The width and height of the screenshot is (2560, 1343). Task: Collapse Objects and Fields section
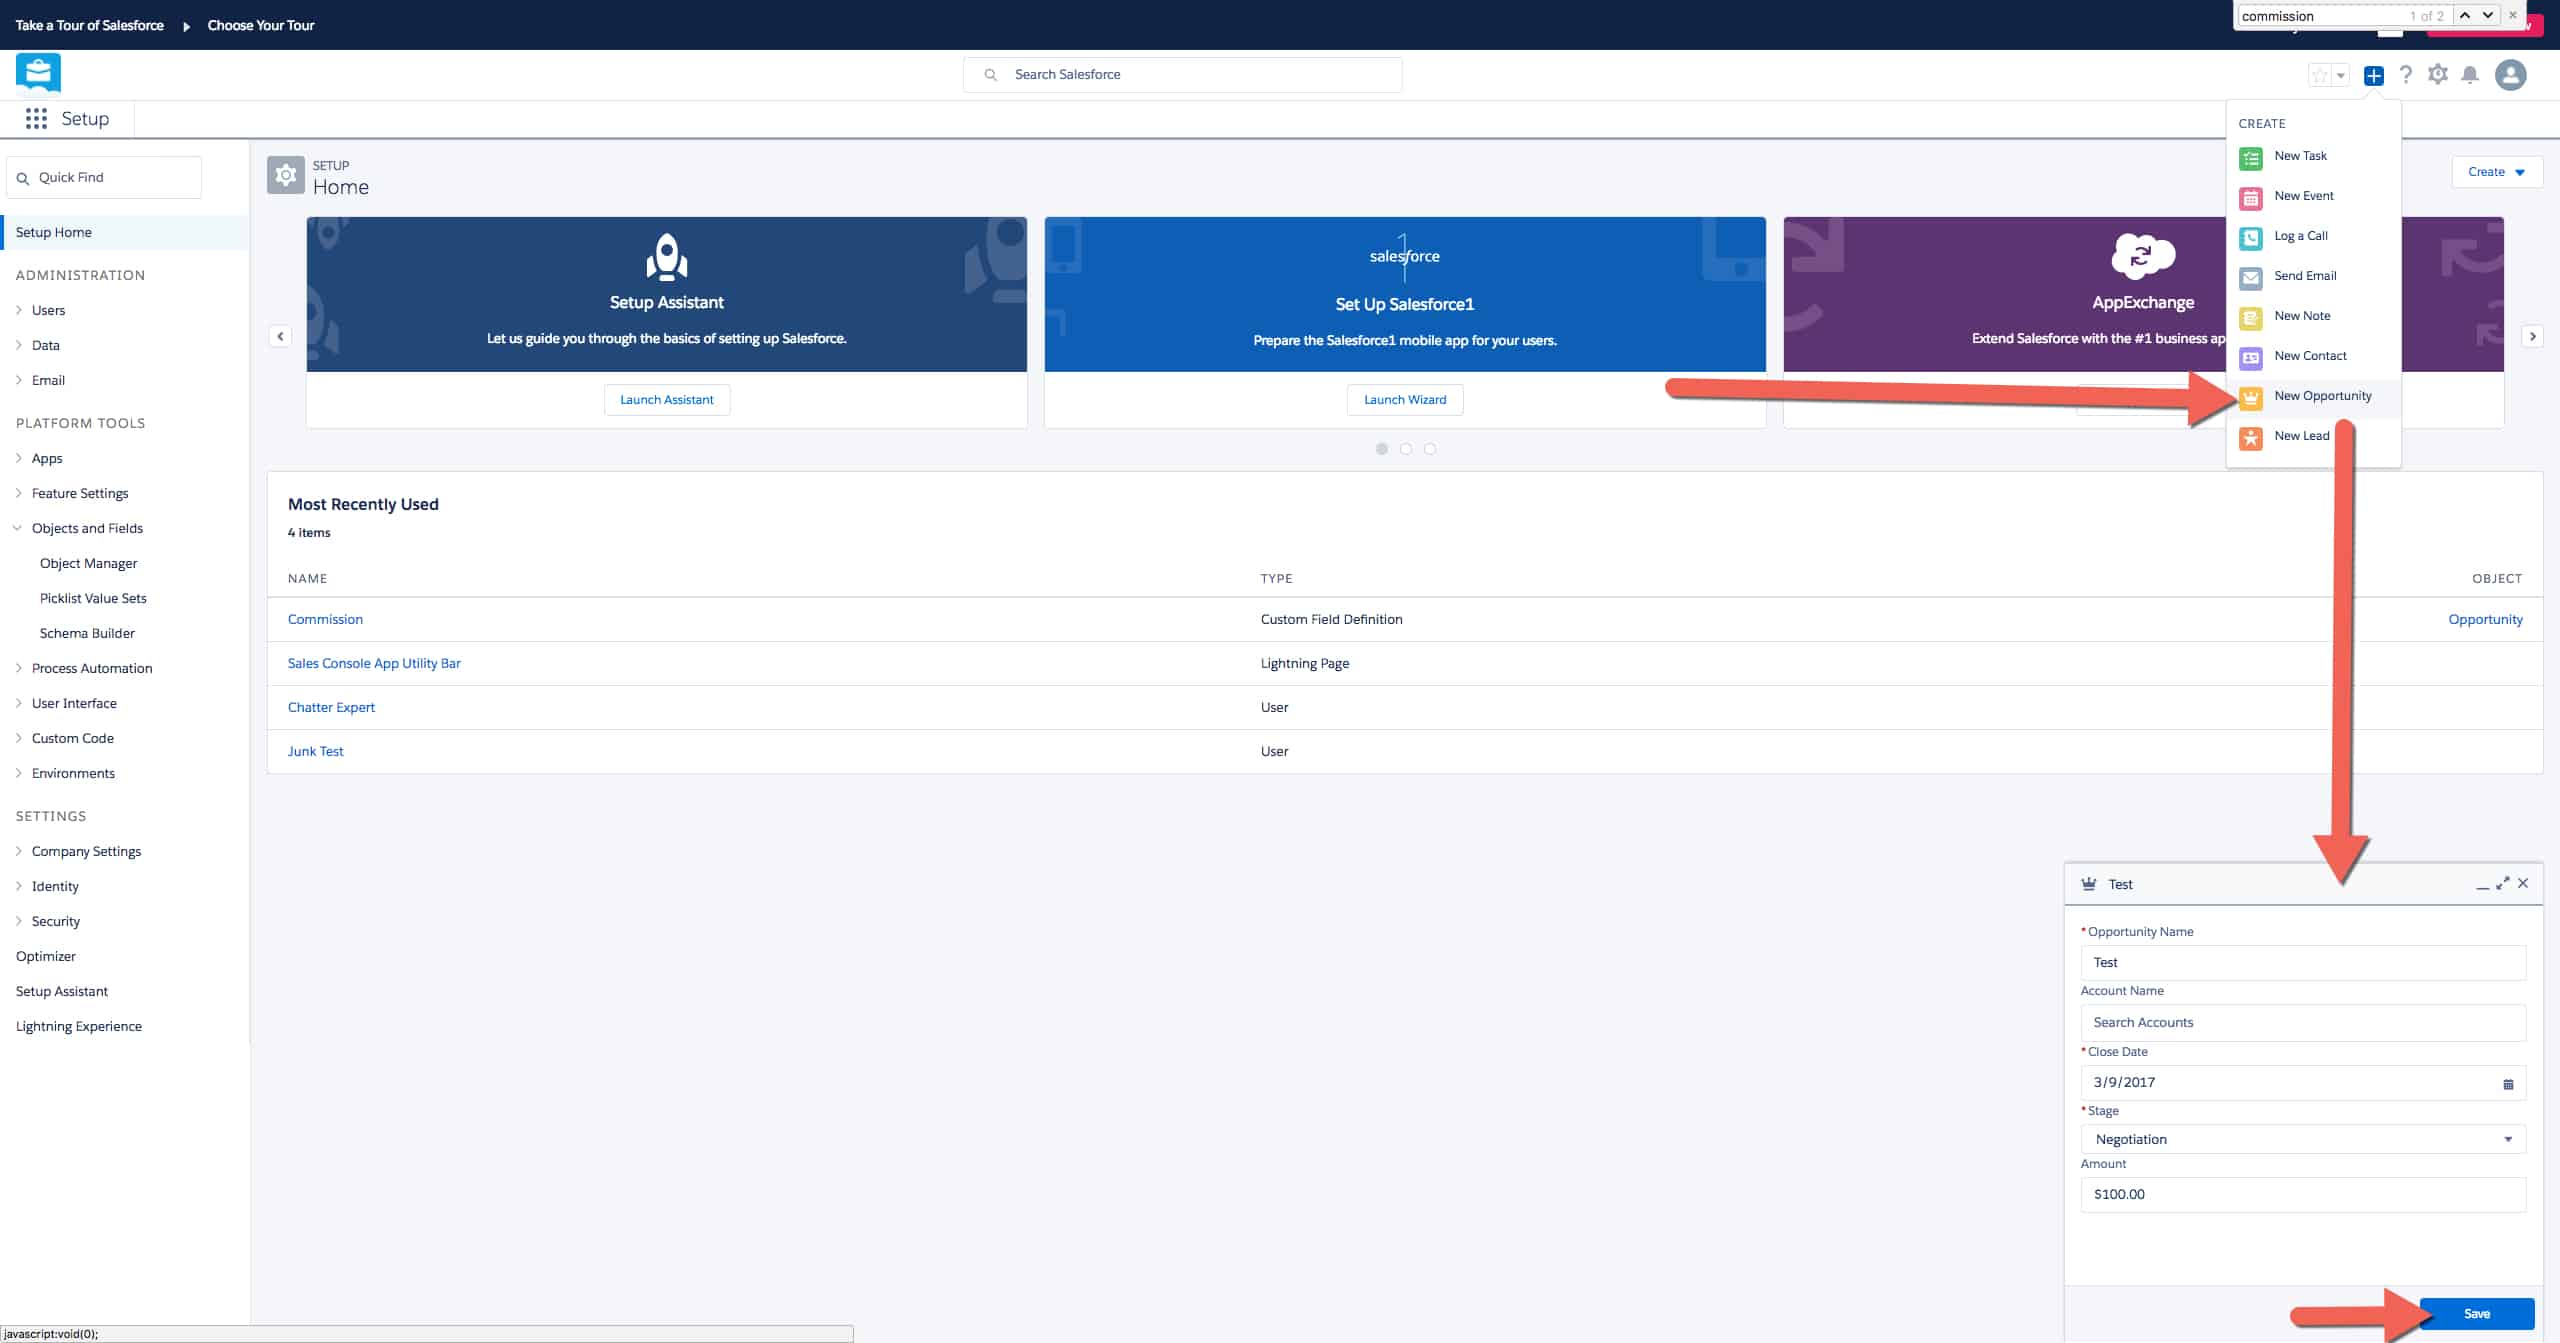coord(18,528)
